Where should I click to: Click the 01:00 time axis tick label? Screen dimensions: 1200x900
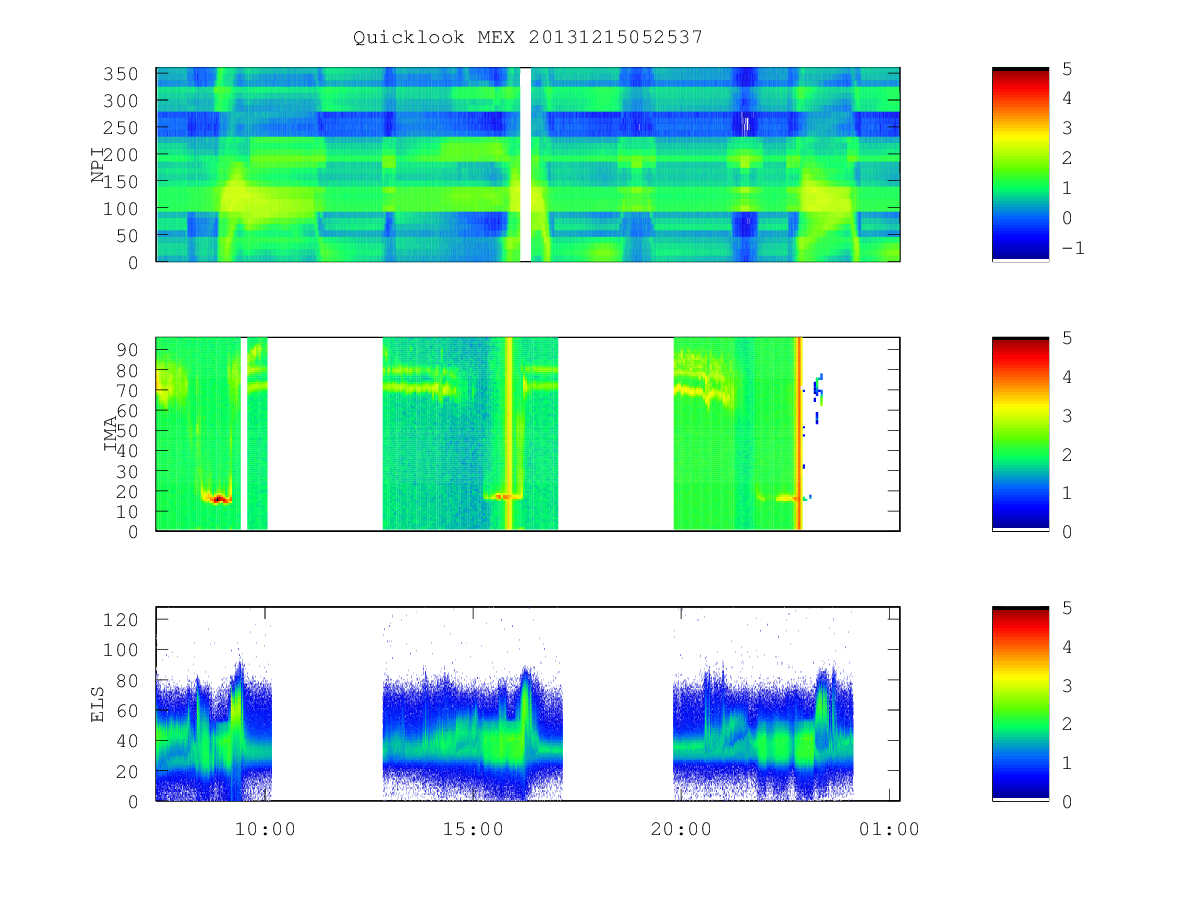click(x=890, y=829)
